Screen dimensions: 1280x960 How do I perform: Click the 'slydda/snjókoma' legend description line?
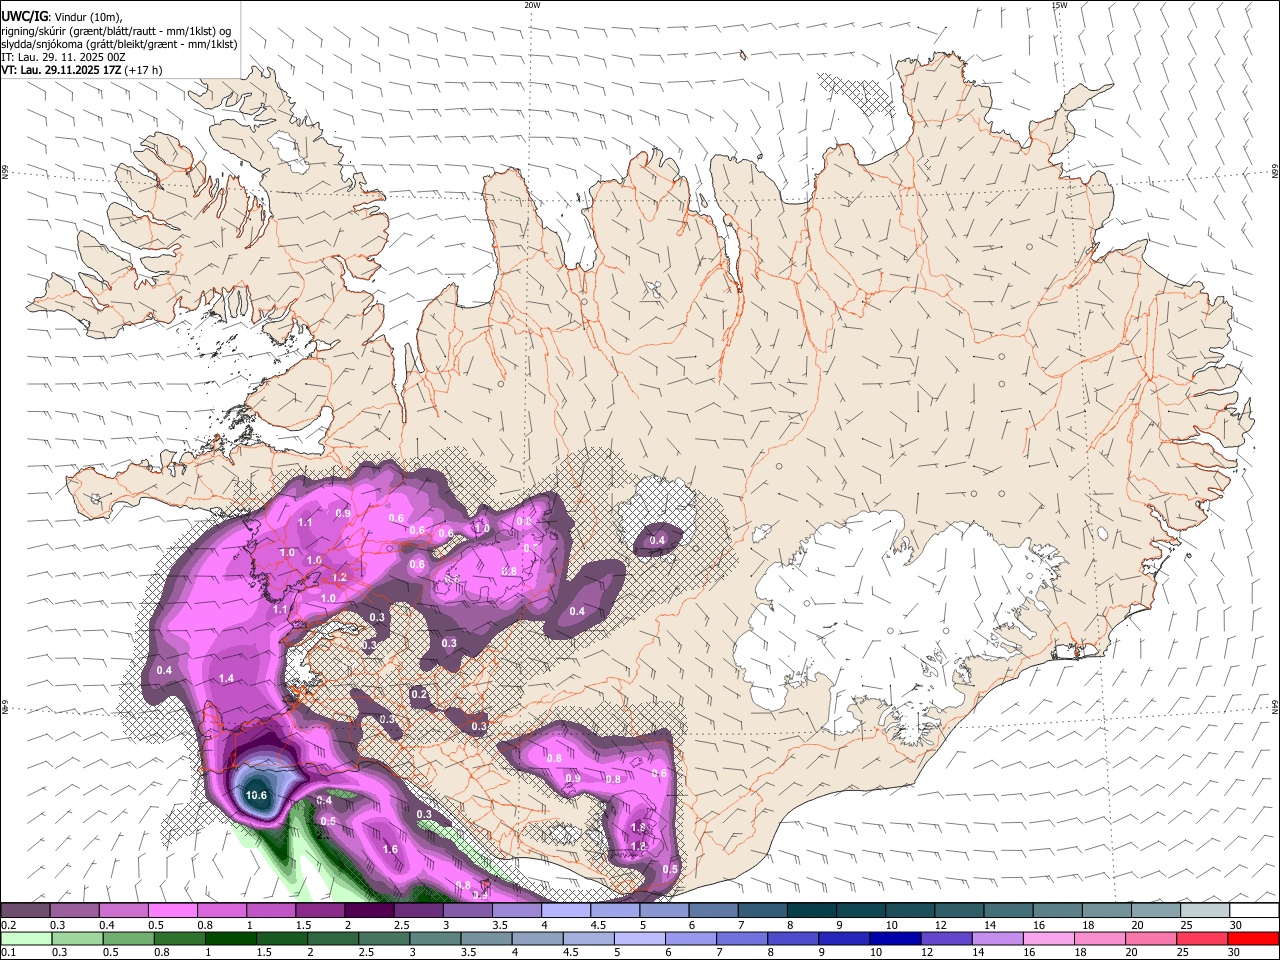pyautogui.click(x=118, y=44)
